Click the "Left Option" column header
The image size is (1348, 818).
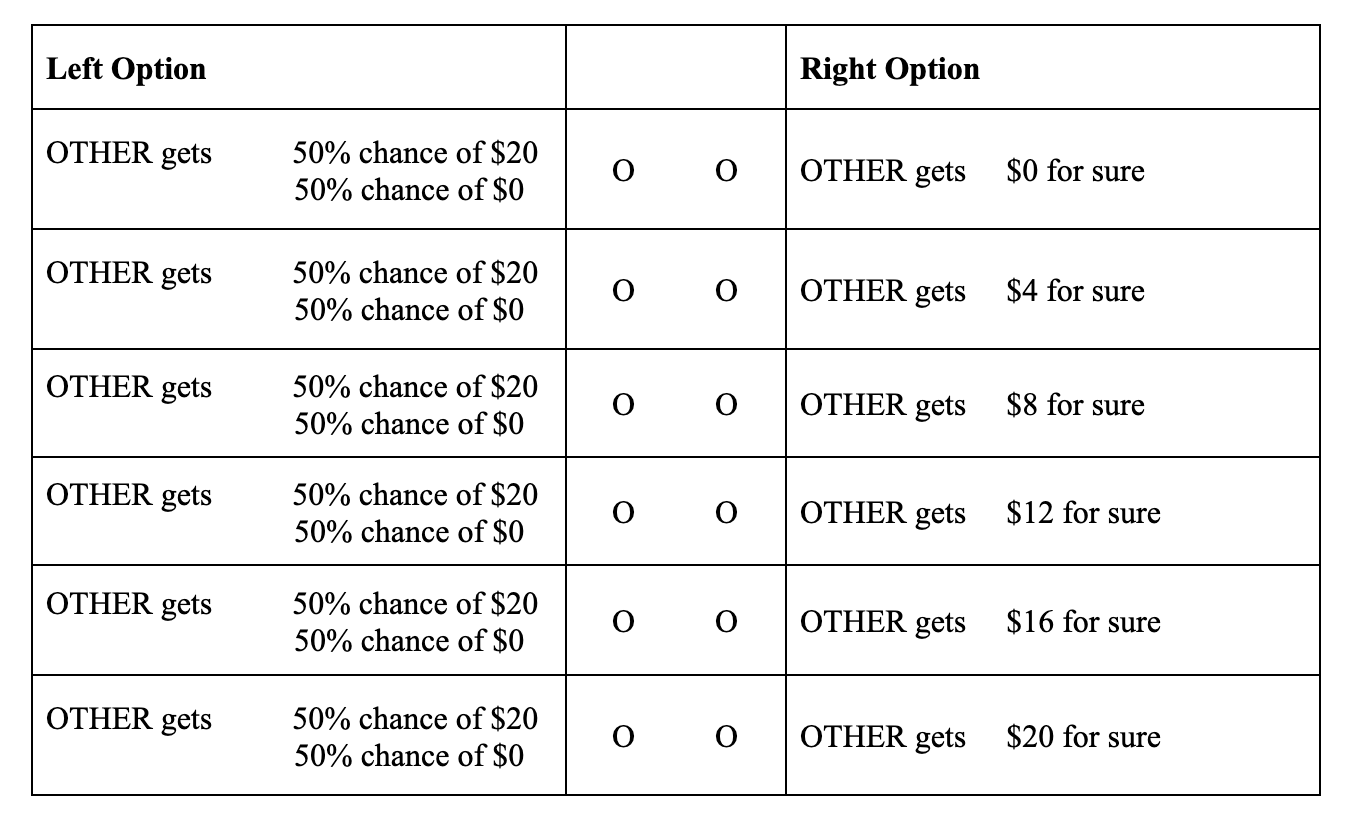tap(127, 69)
